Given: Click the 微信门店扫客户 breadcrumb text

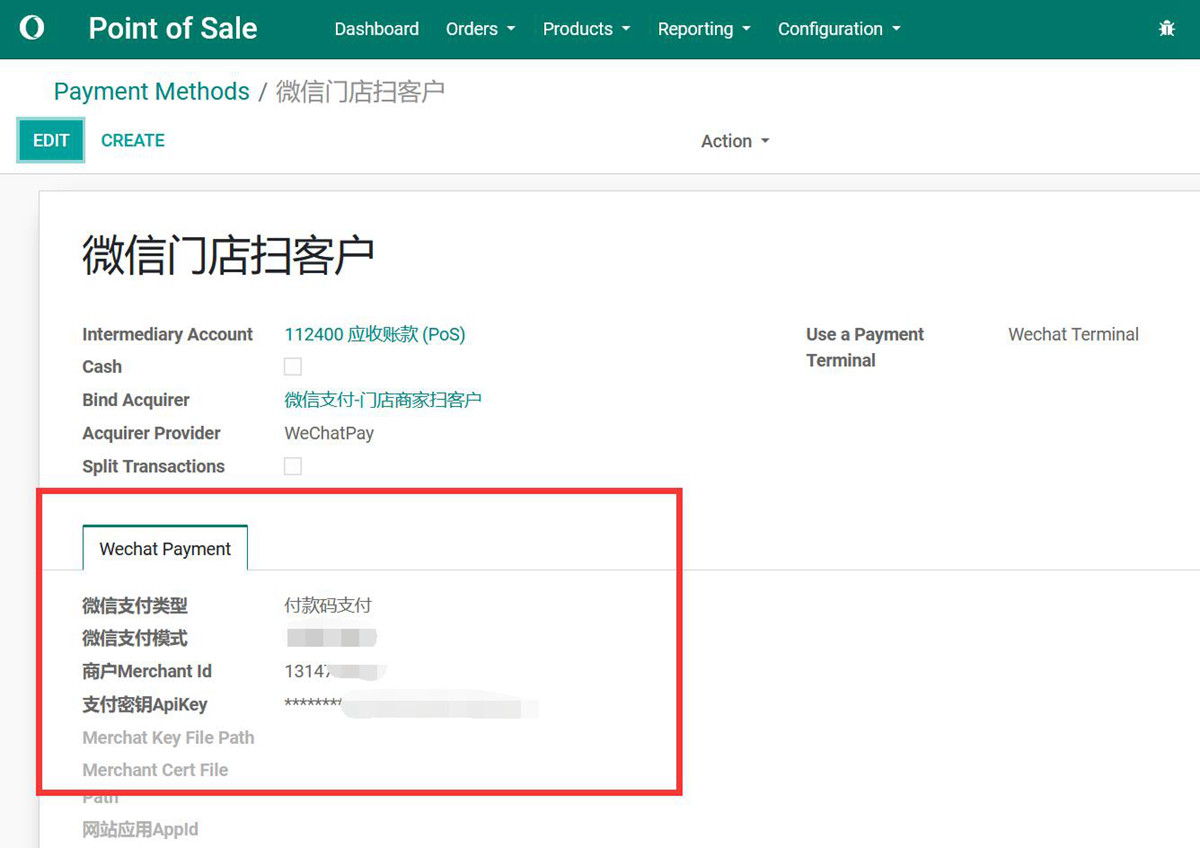Looking at the screenshot, I should (x=360, y=91).
